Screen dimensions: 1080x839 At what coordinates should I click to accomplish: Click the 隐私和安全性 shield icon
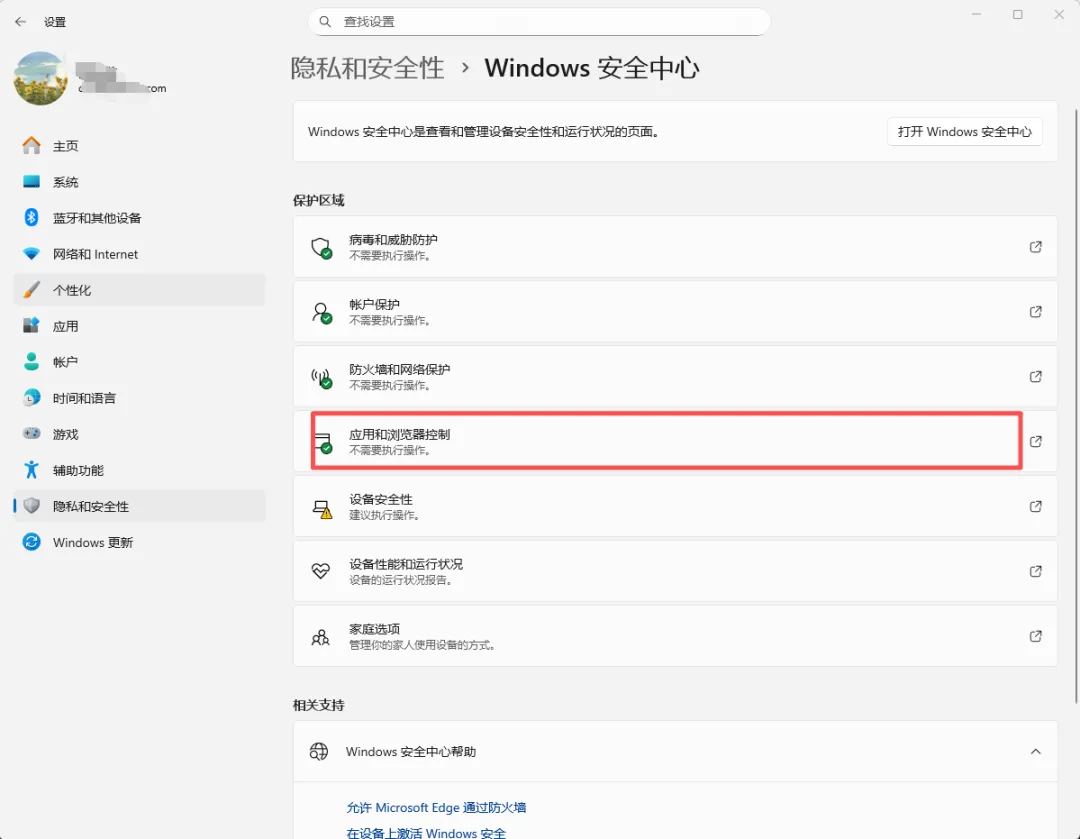click(31, 506)
